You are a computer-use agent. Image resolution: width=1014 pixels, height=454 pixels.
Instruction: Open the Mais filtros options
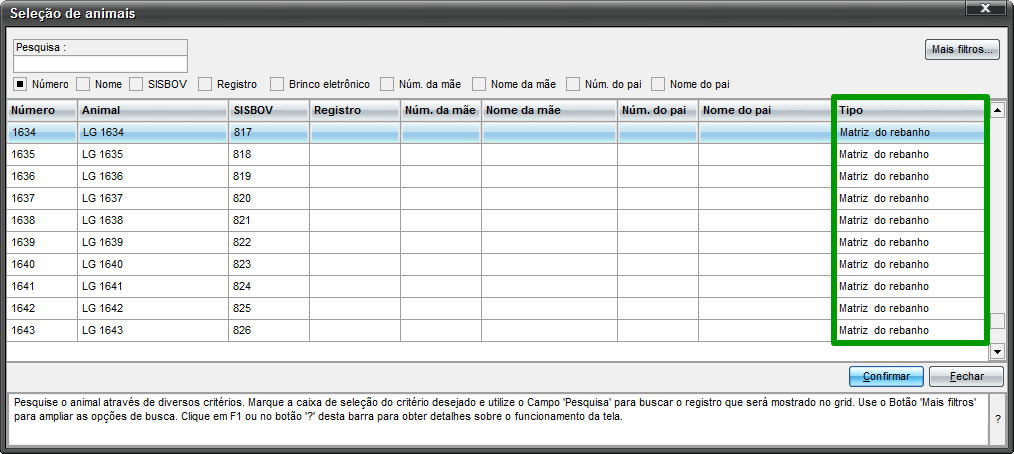pyautogui.click(x=962, y=49)
